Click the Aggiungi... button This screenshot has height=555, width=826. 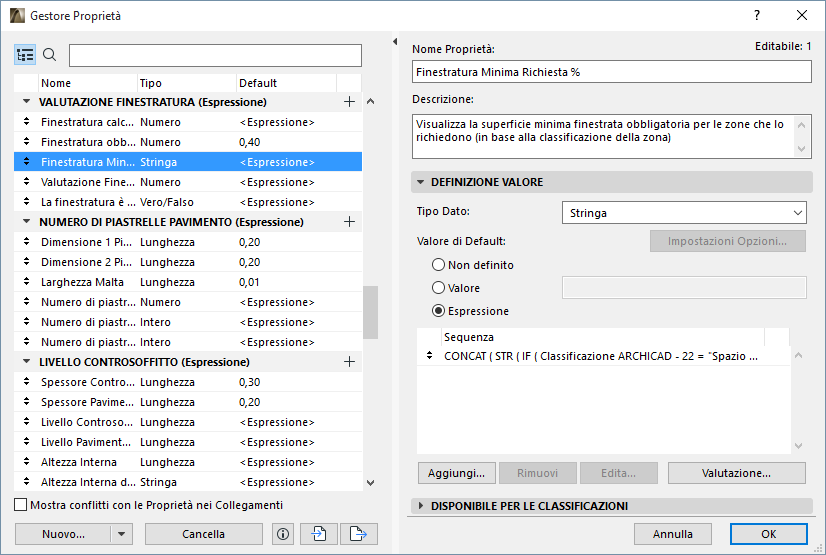(457, 473)
